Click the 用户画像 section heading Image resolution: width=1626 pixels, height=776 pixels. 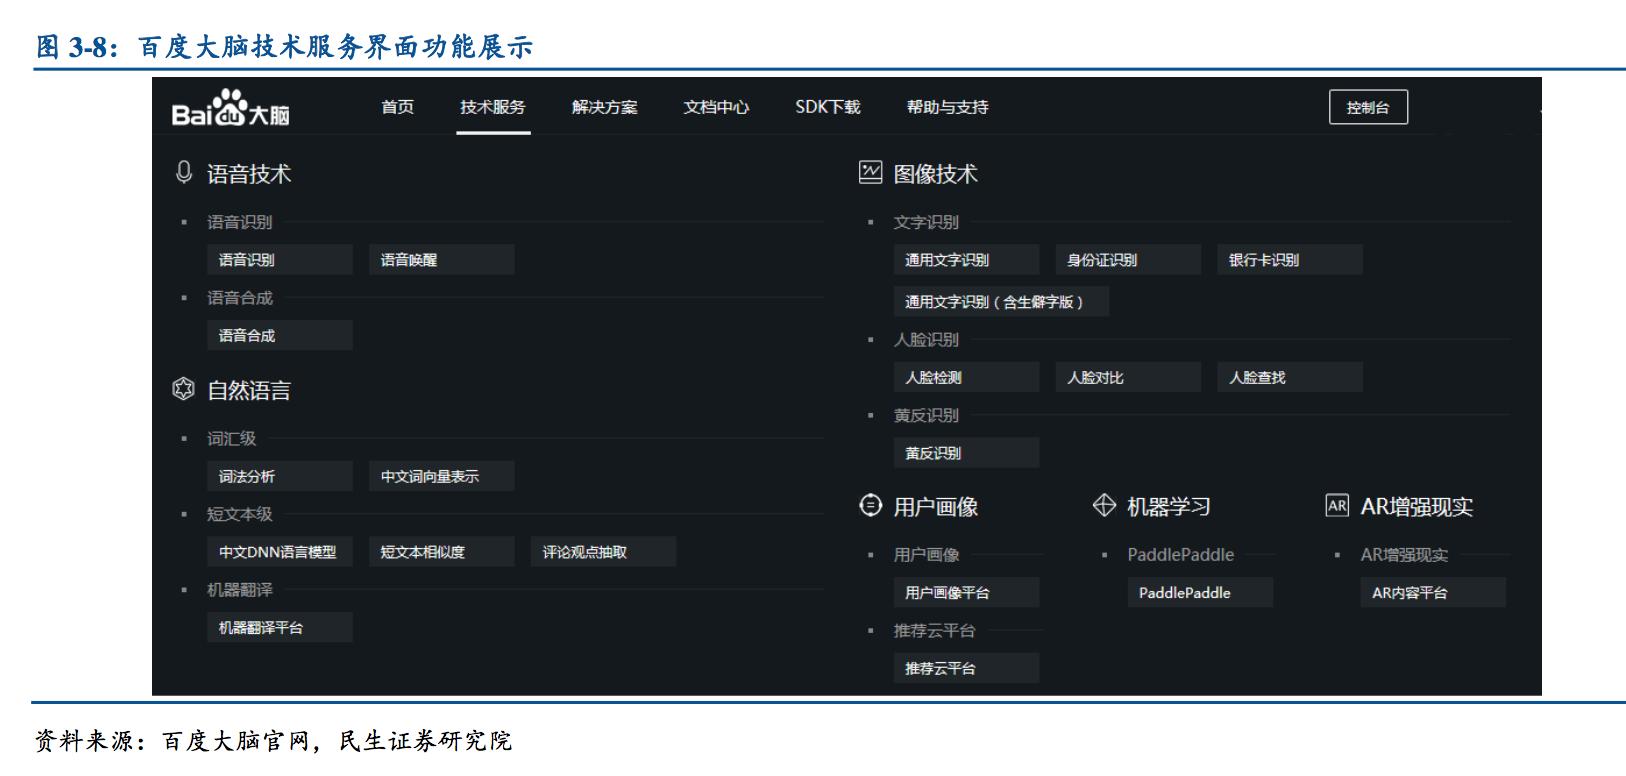[935, 507]
